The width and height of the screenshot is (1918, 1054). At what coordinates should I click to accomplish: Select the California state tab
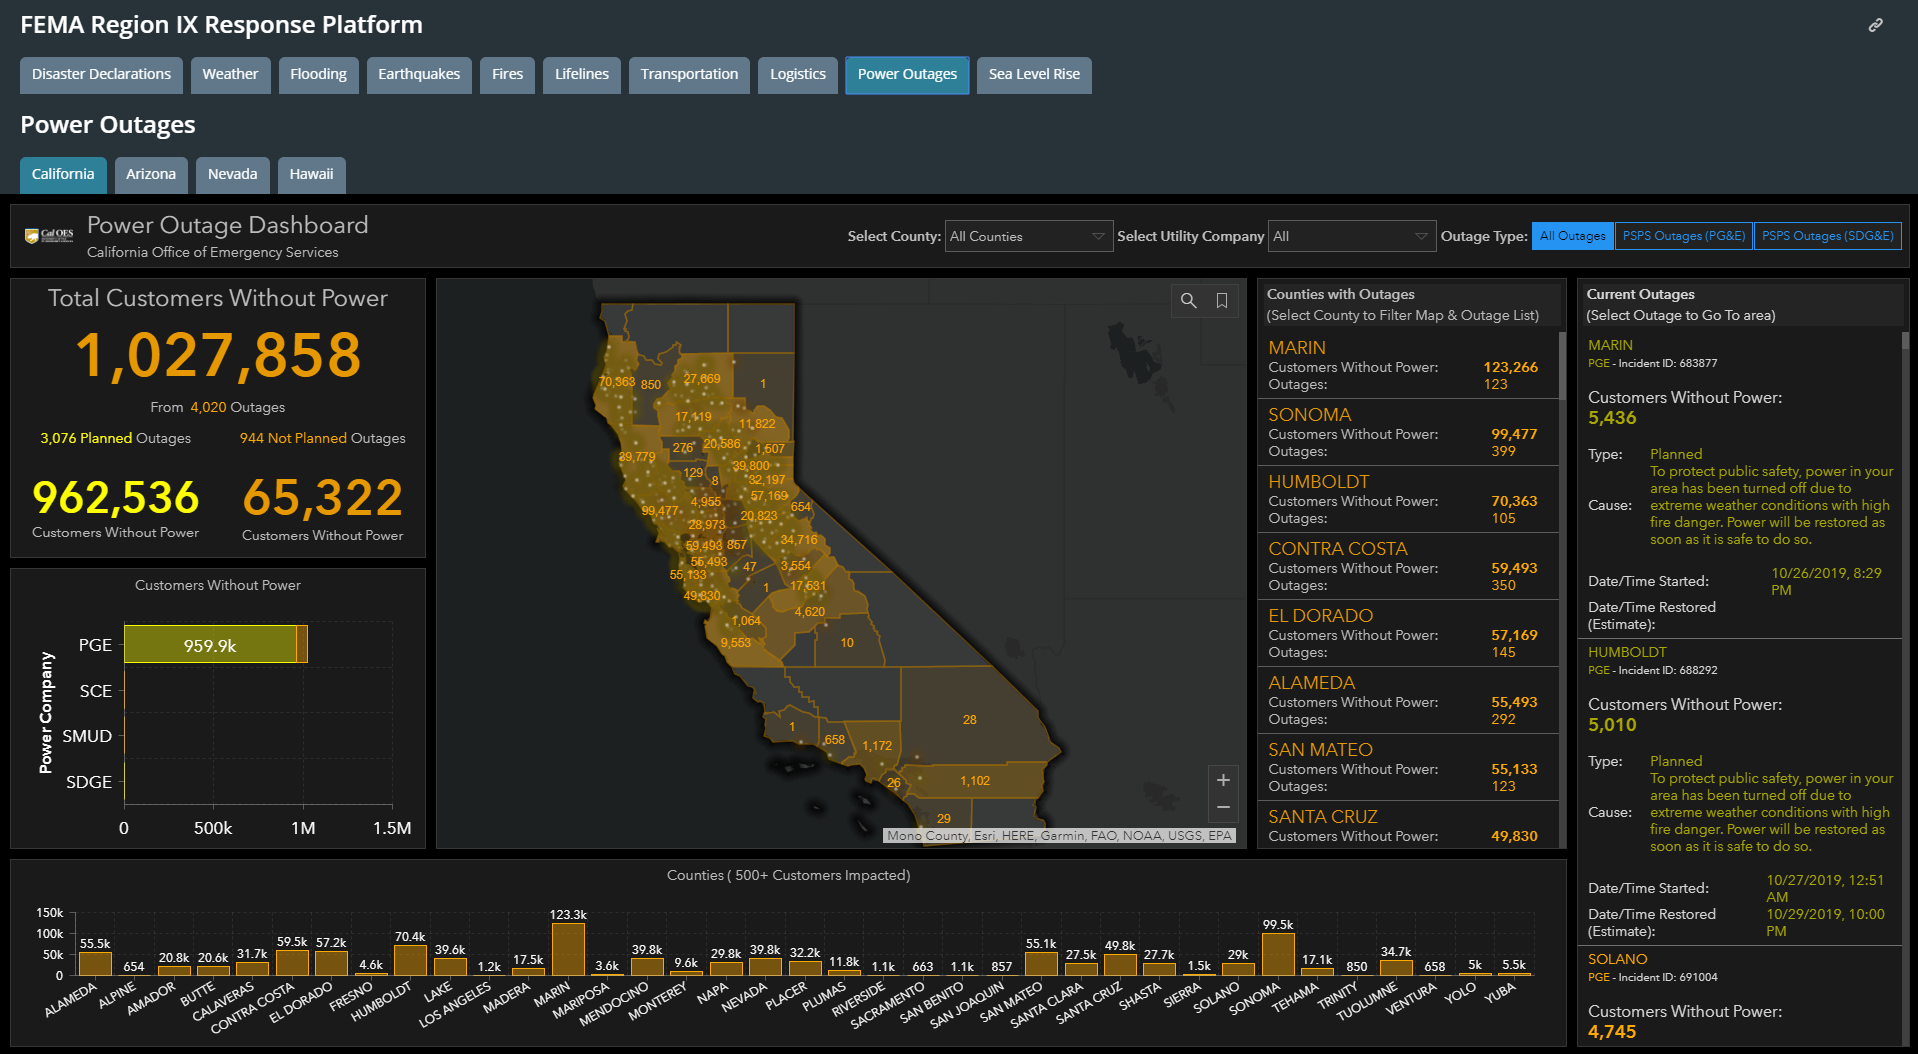[x=63, y=174]
